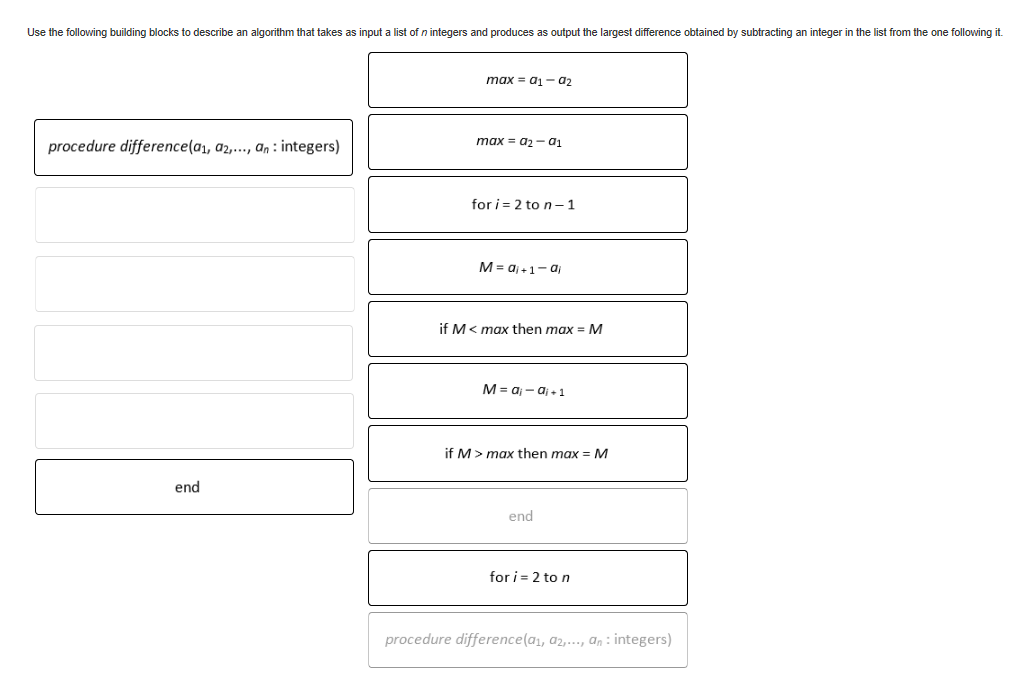
Task: Select the "if M < max then max = M" block
Action: point(528,328)
